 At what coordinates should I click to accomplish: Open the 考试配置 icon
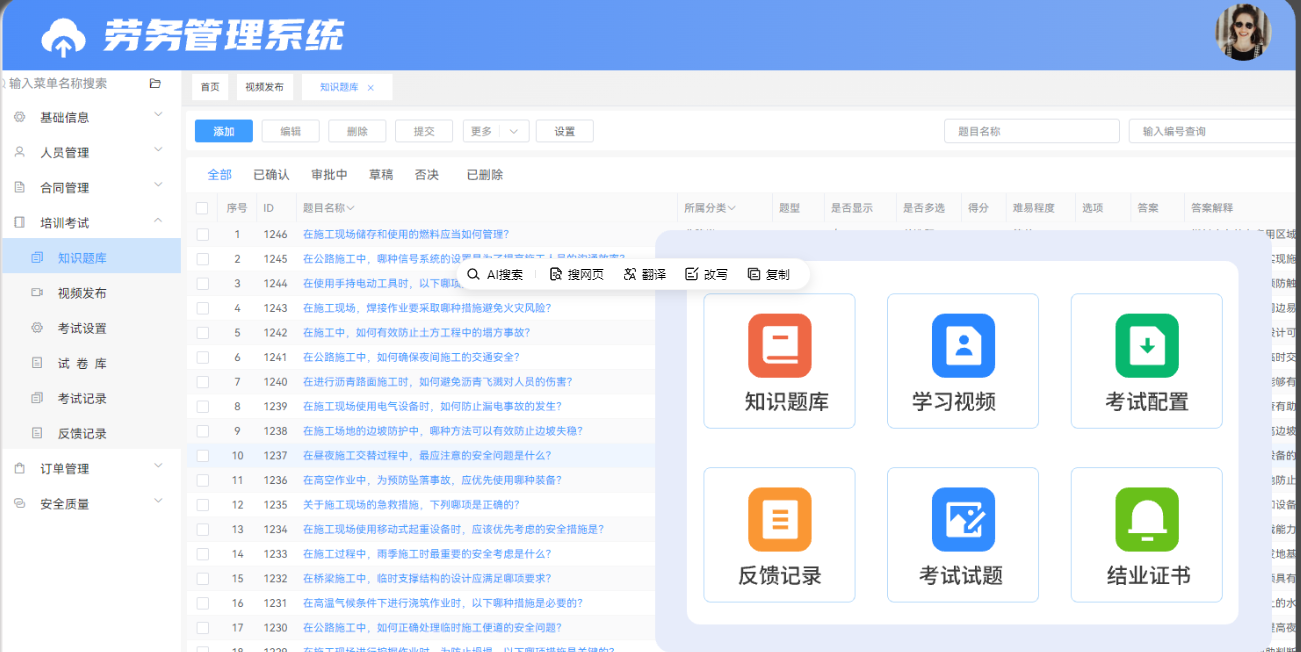pos(1146,360)
